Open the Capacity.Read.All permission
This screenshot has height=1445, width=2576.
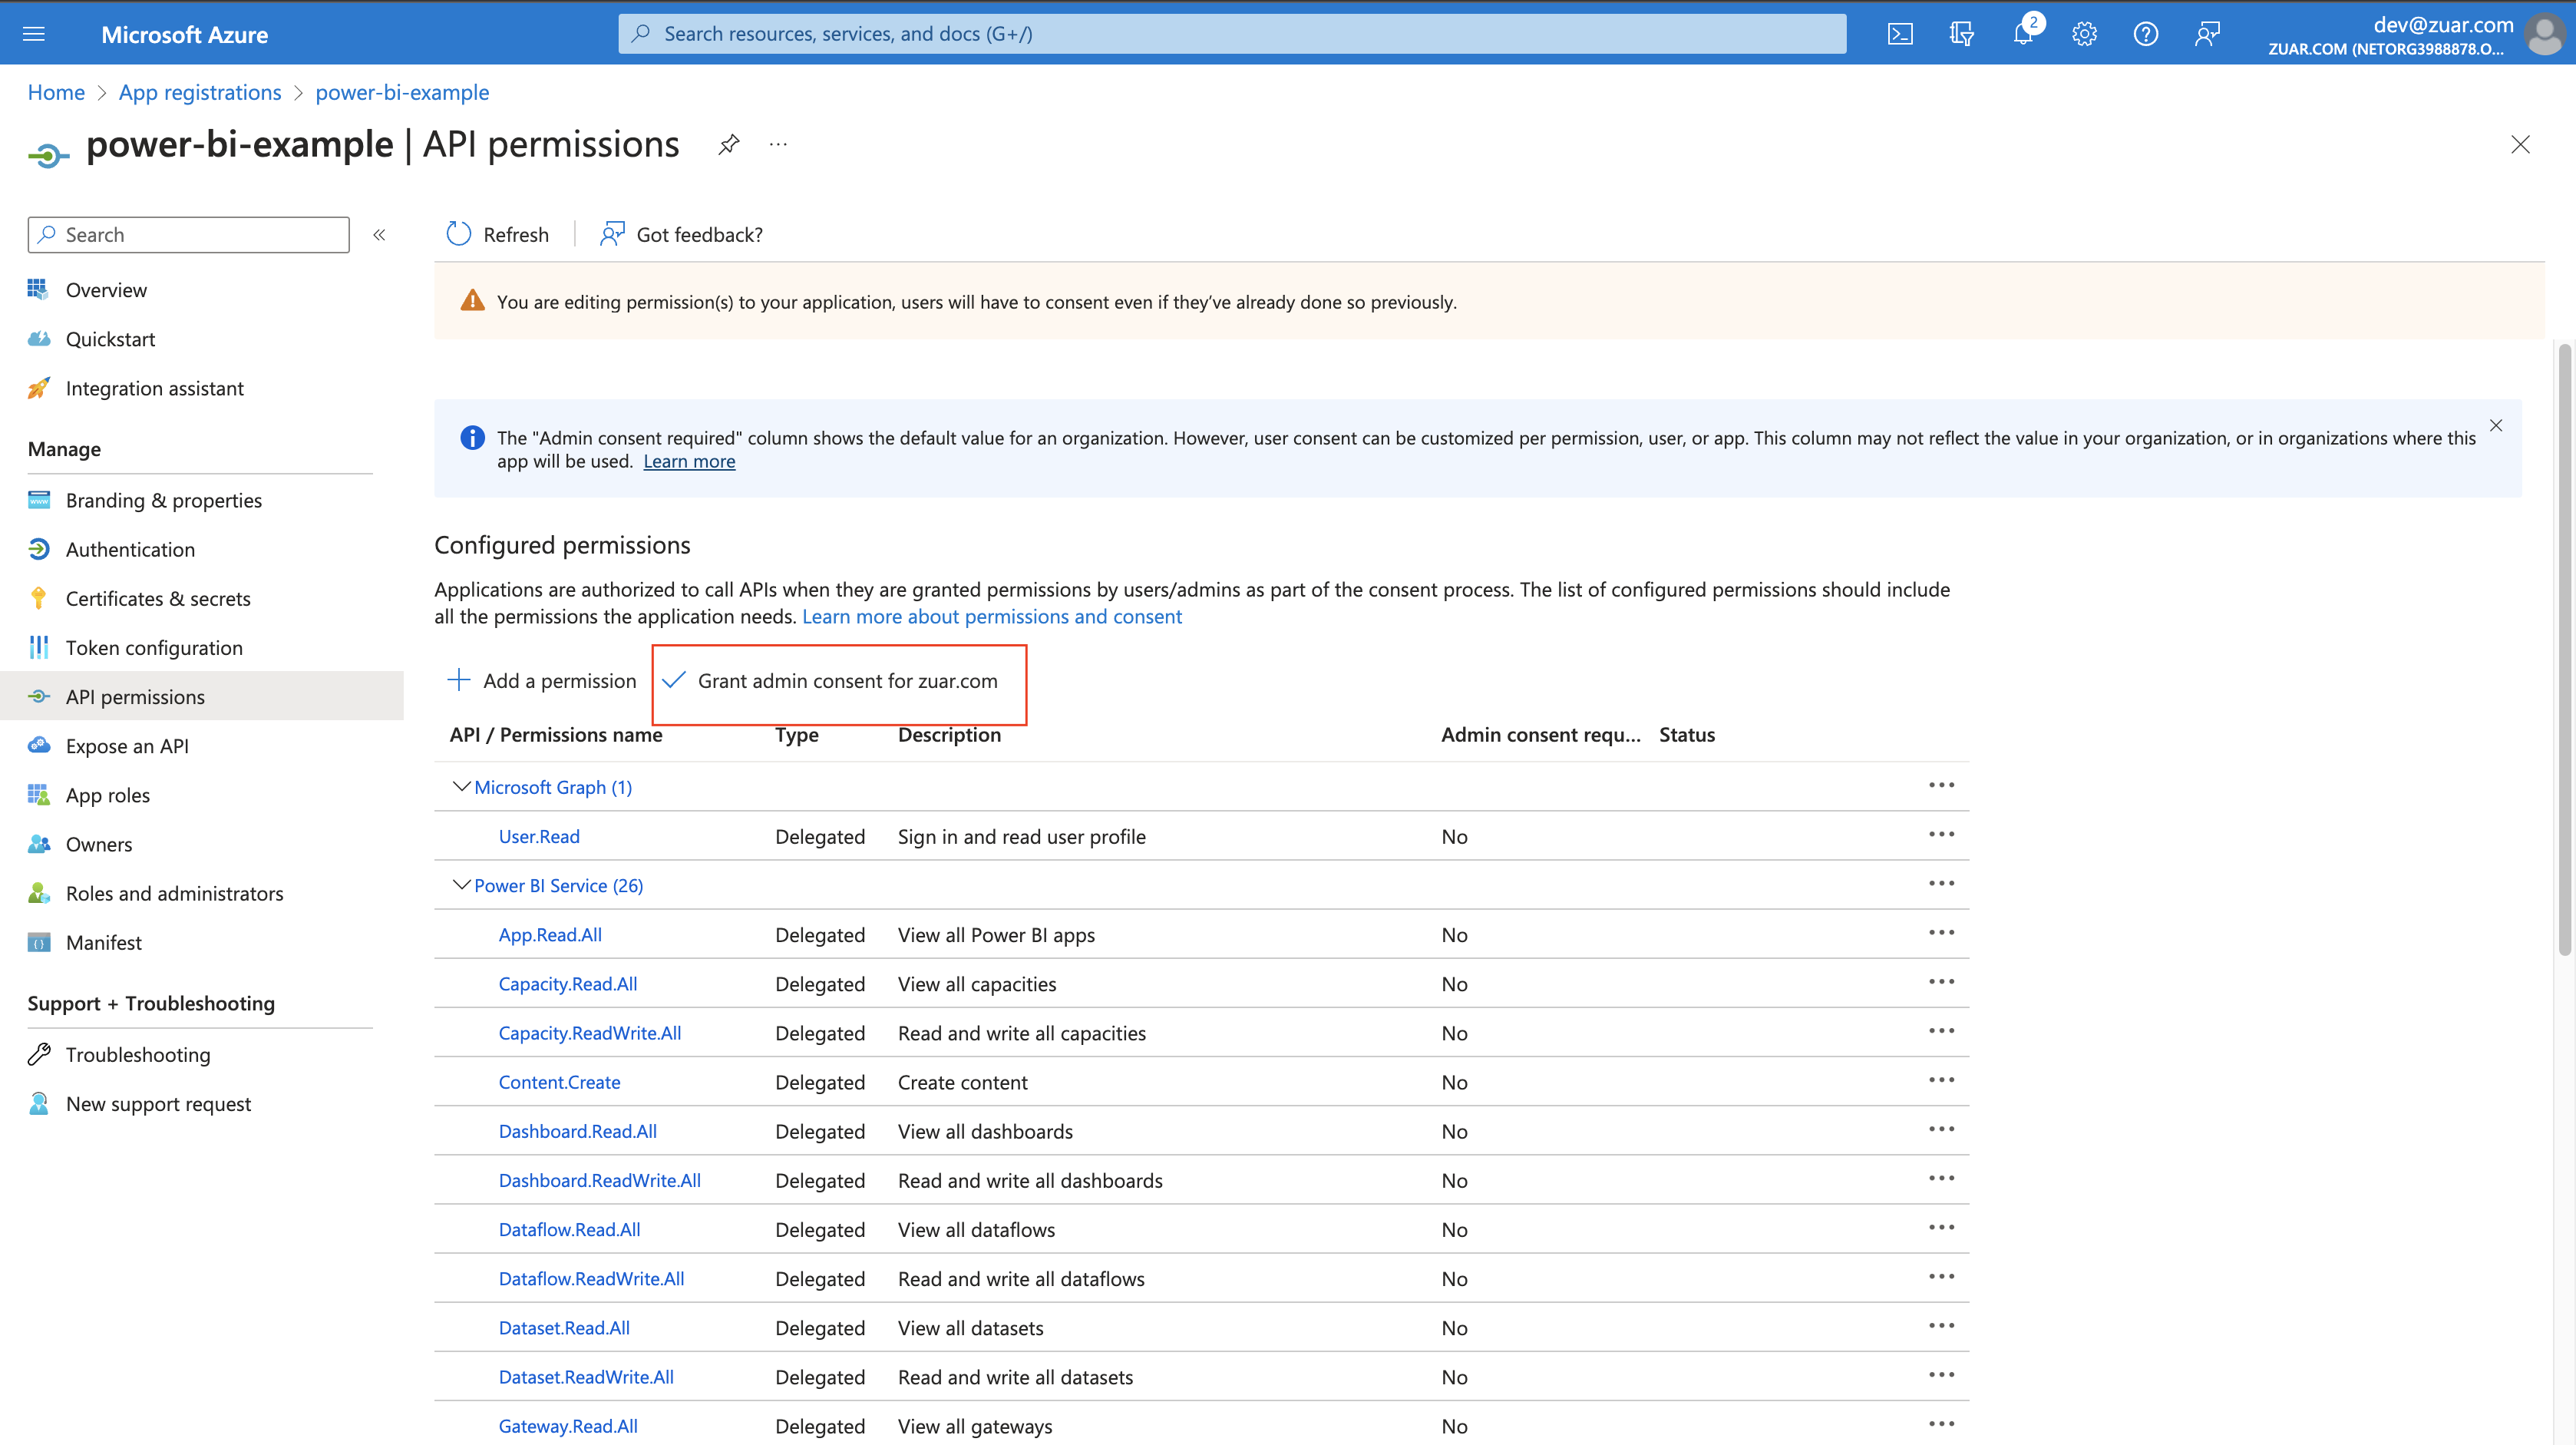(568, 983)
